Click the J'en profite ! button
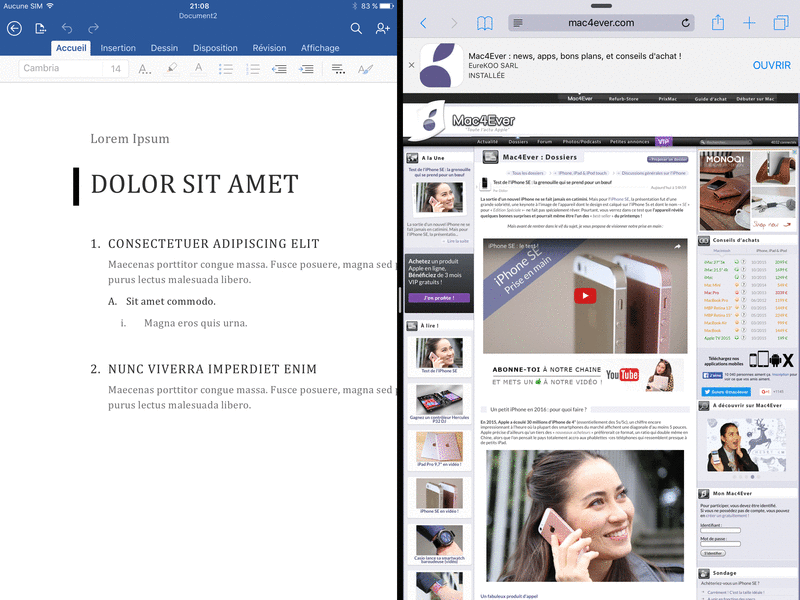 (439, 298)
